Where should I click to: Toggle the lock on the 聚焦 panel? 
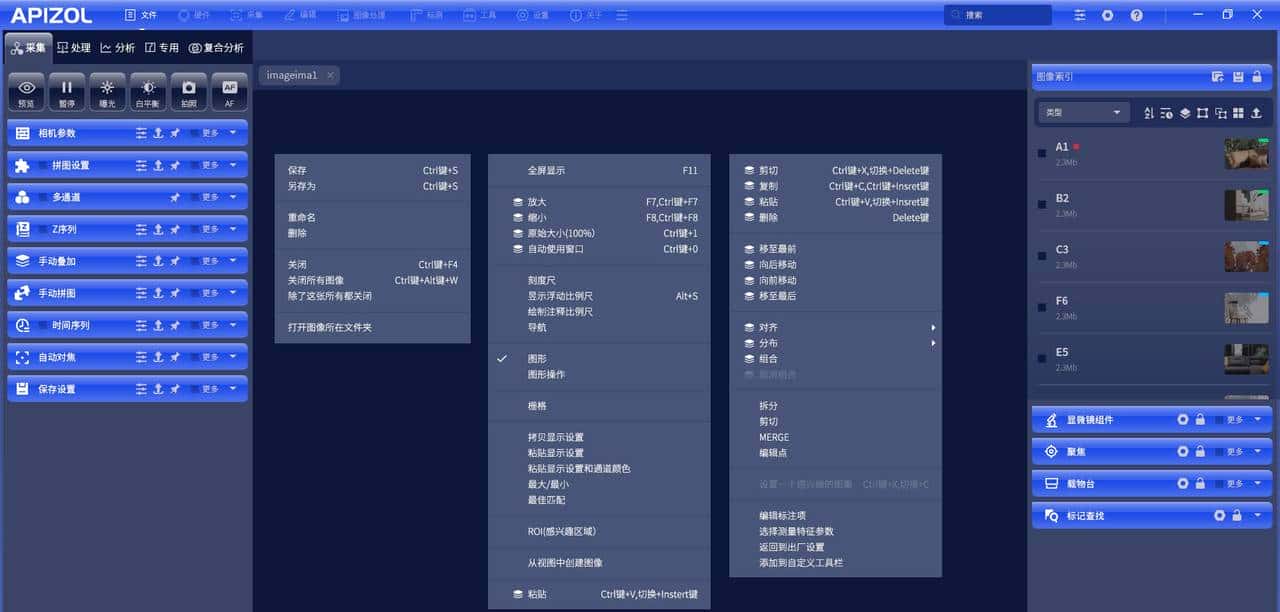1201,451
